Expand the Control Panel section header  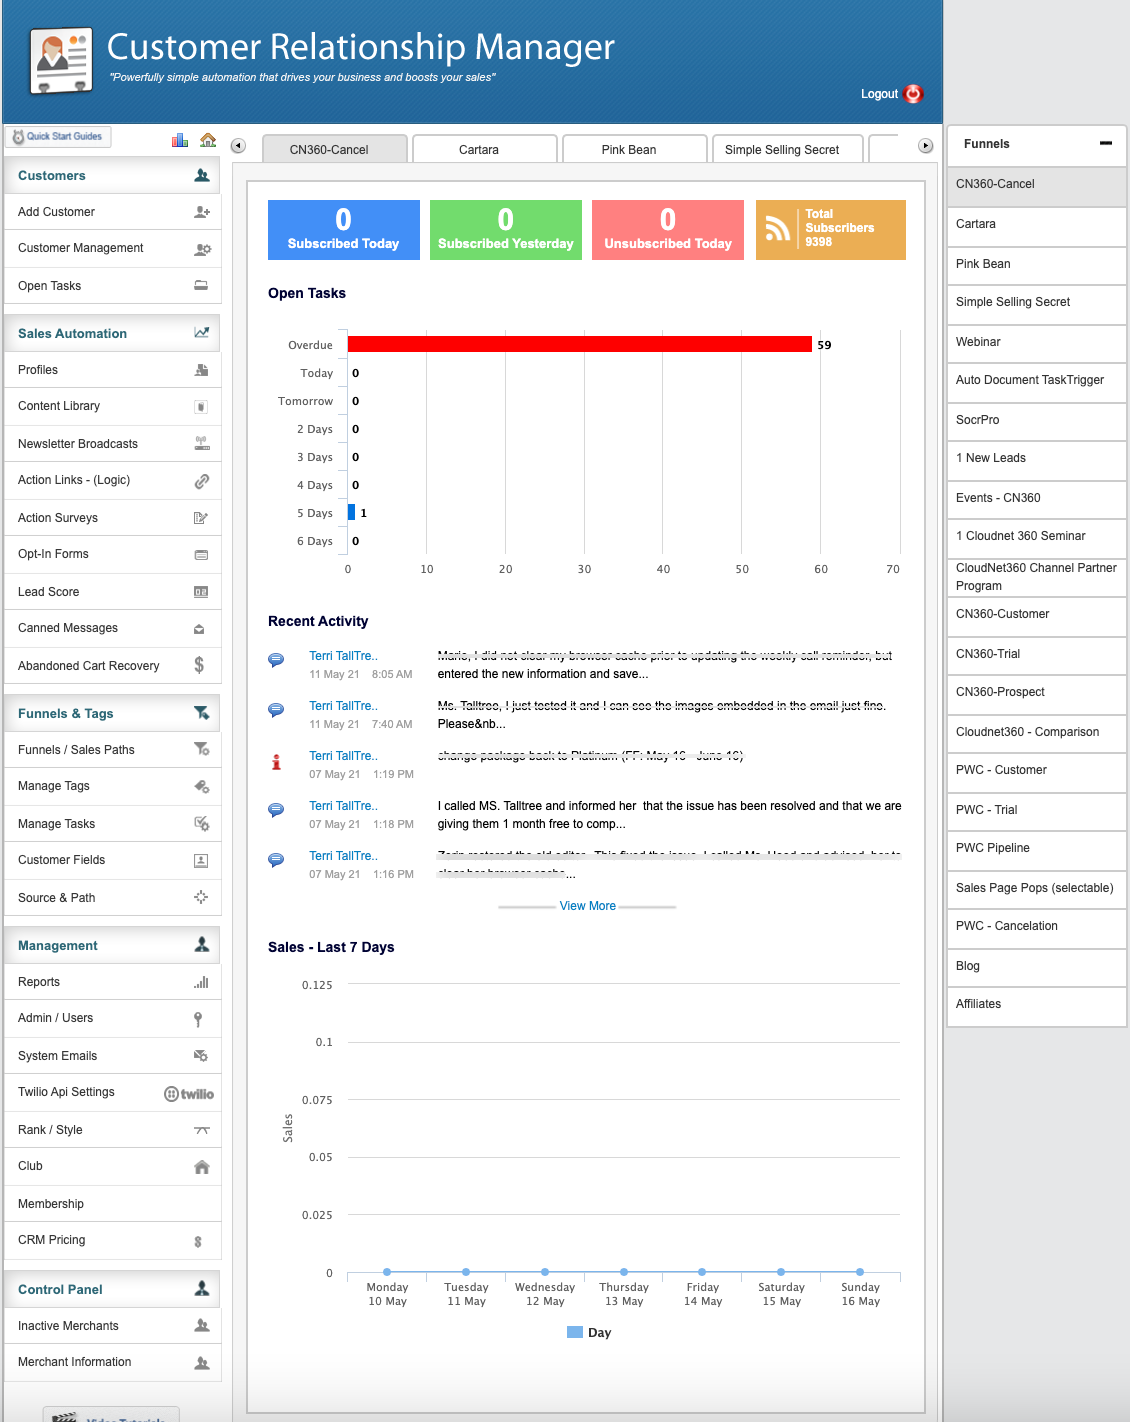112,1289
